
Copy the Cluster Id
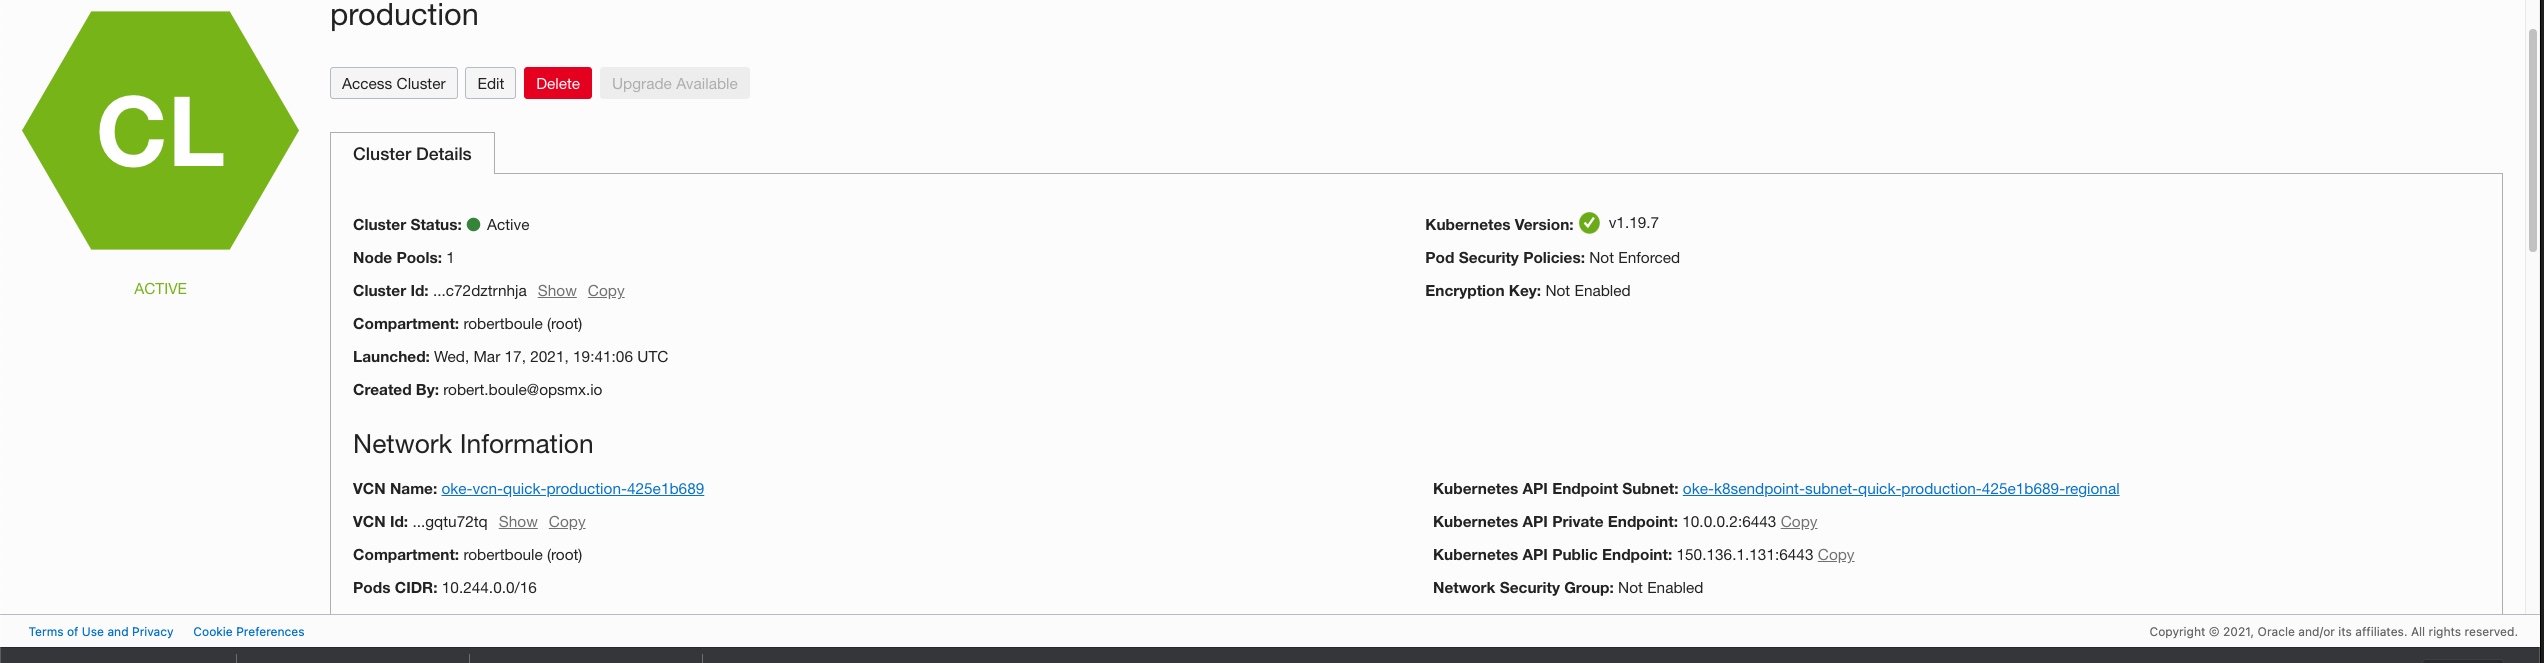click(x=606, y=291)
